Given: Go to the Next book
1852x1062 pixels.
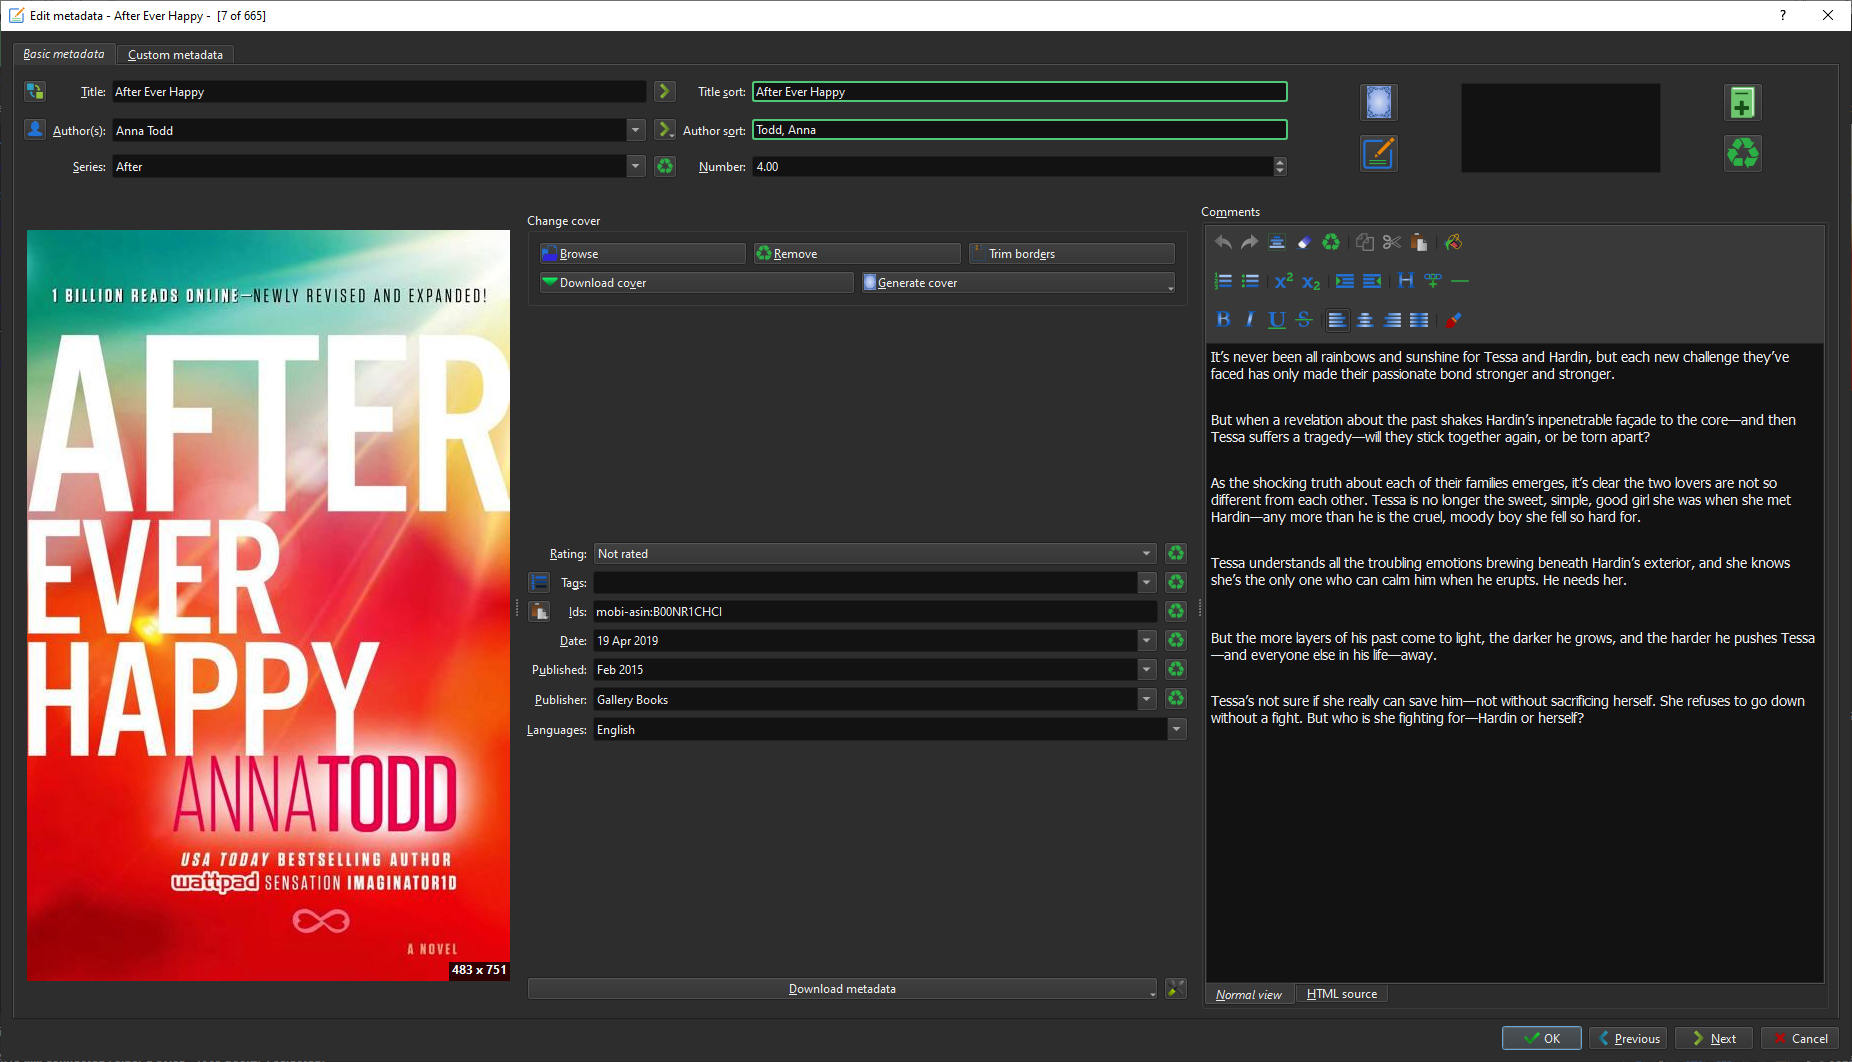Looking at the screenshot, I should [1713, 1038].
